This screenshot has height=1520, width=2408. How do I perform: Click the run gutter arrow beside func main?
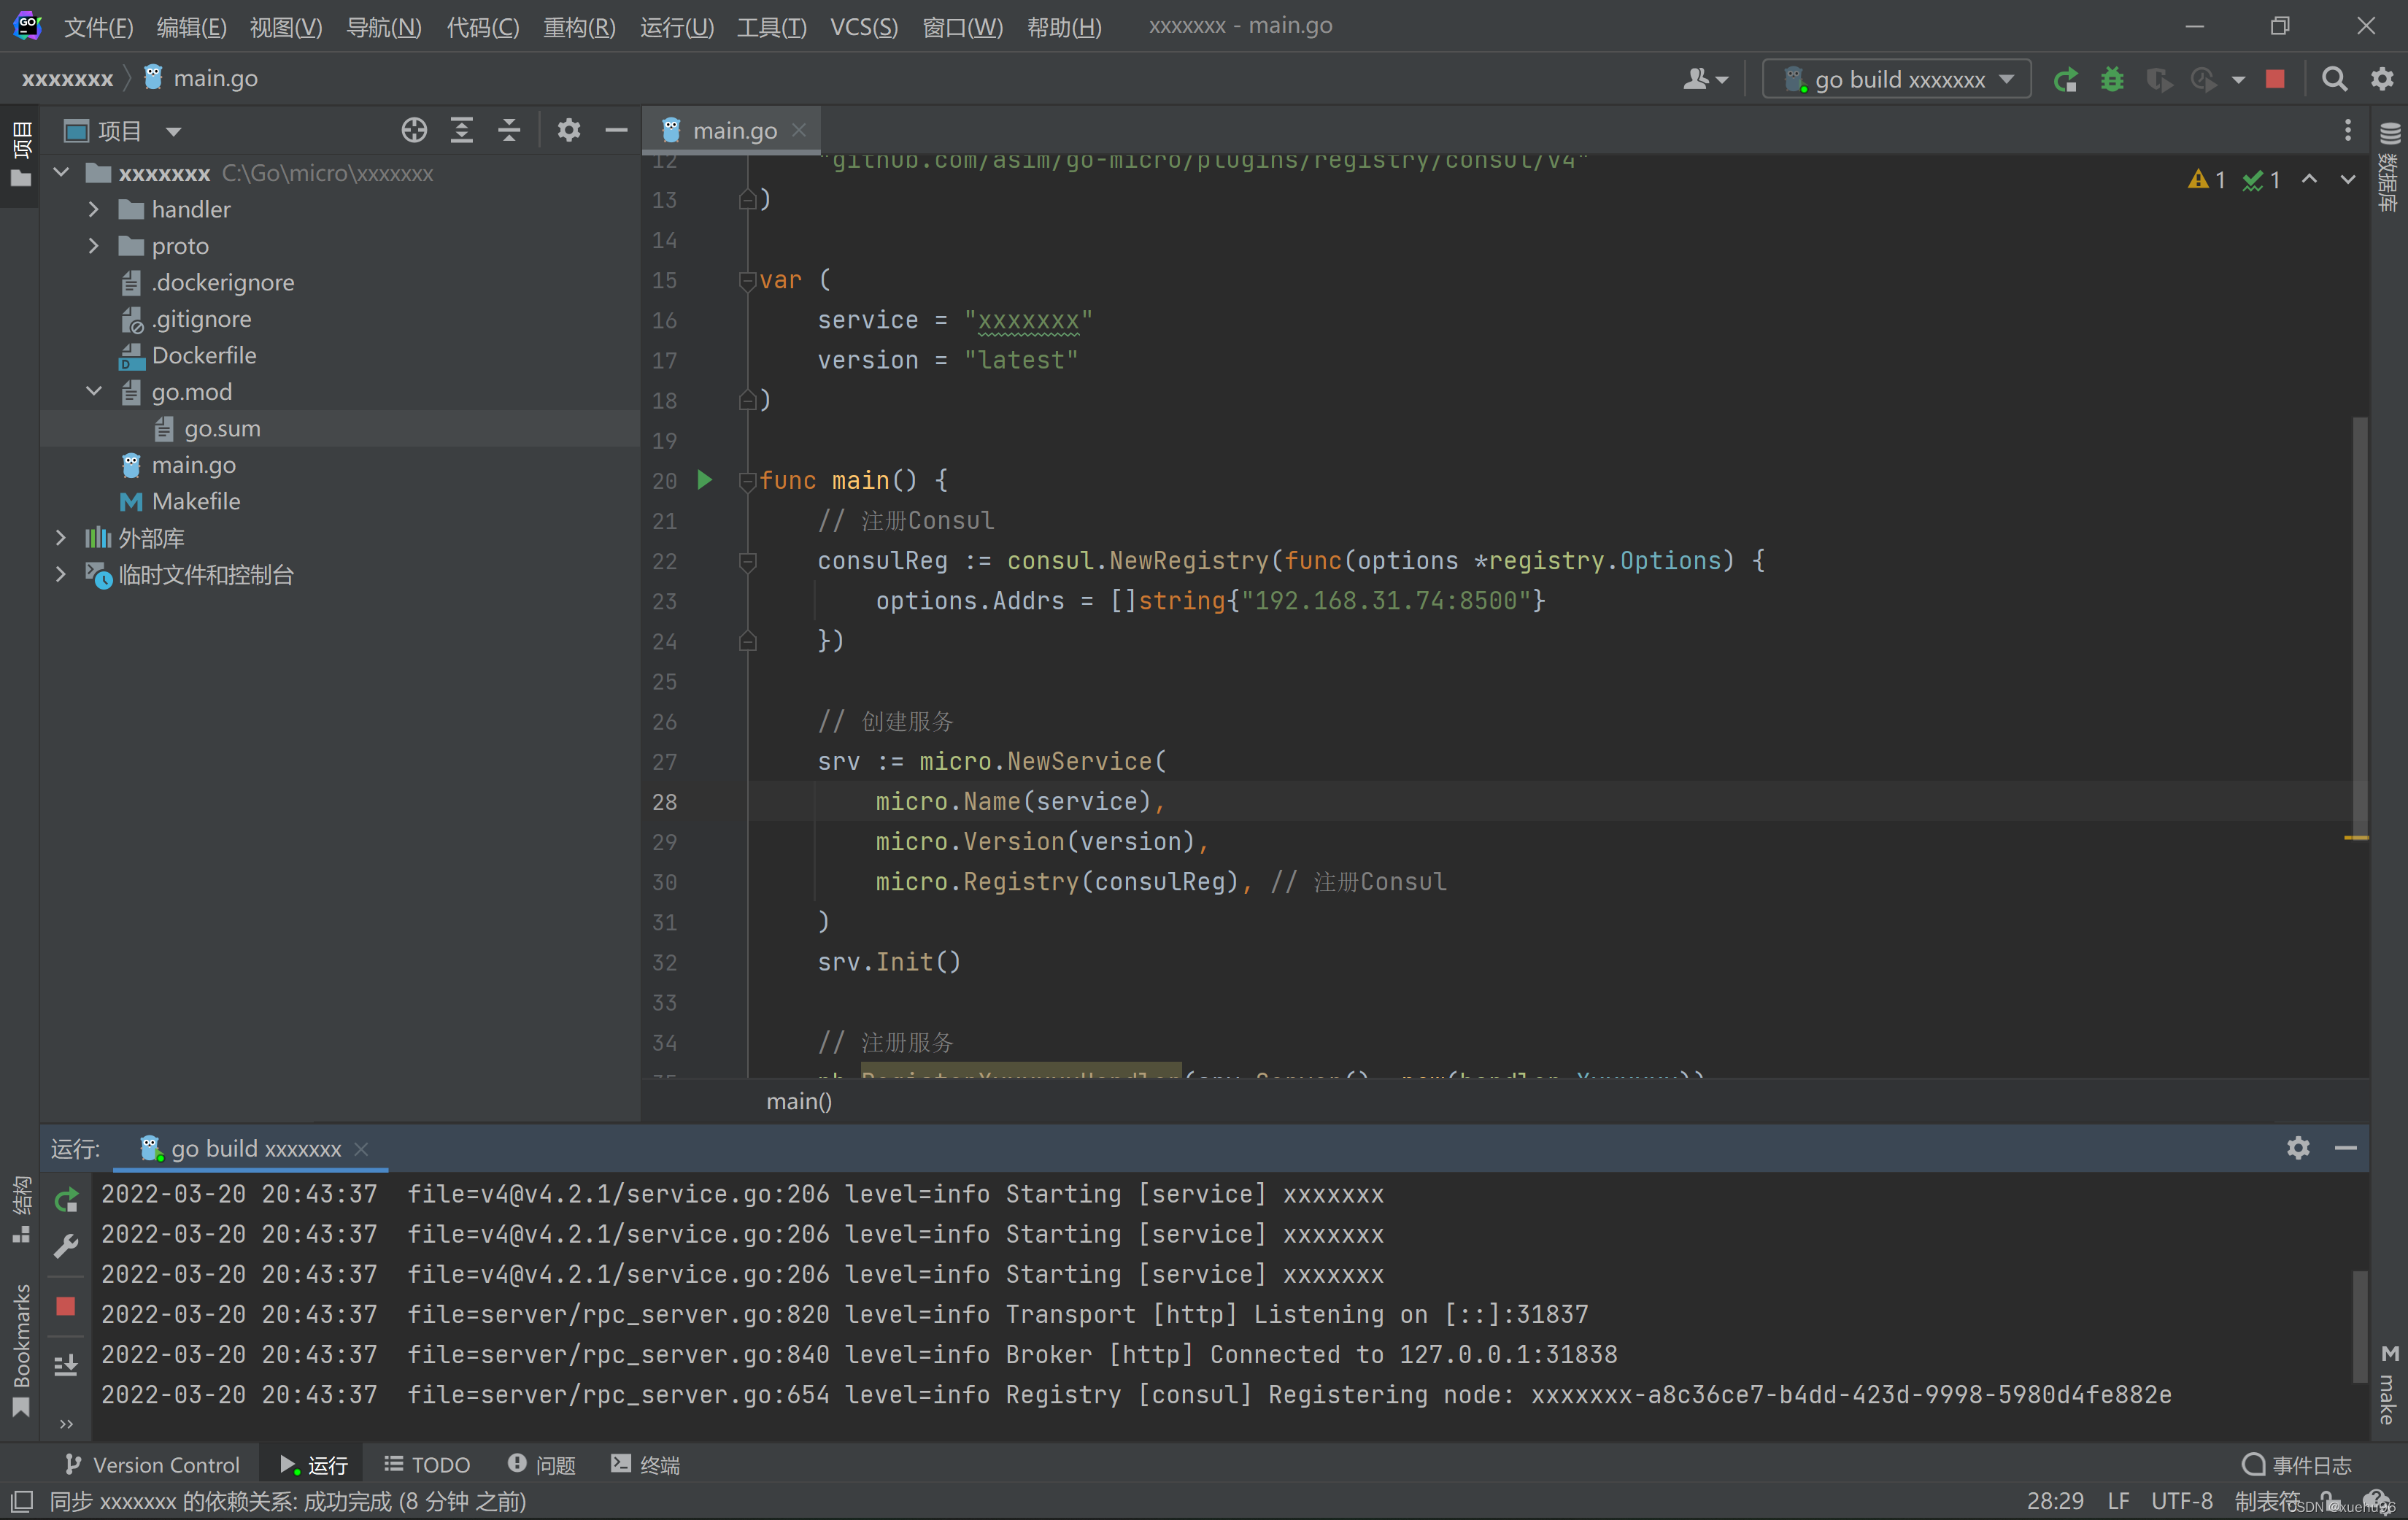pos(704,480)
